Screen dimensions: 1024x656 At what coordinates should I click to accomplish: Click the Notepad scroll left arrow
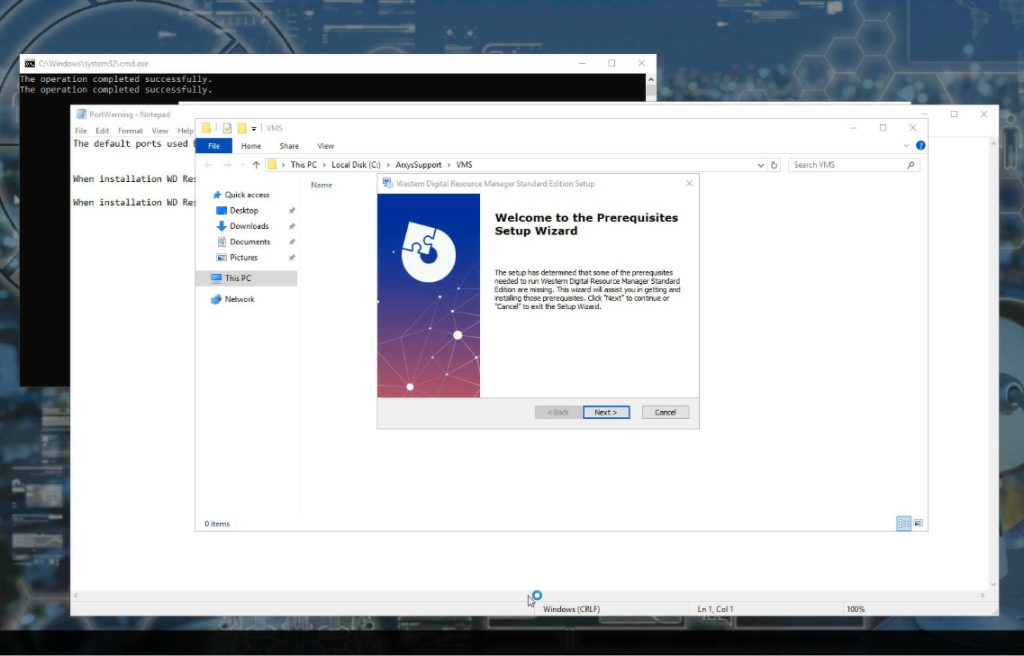pos(76,595)
